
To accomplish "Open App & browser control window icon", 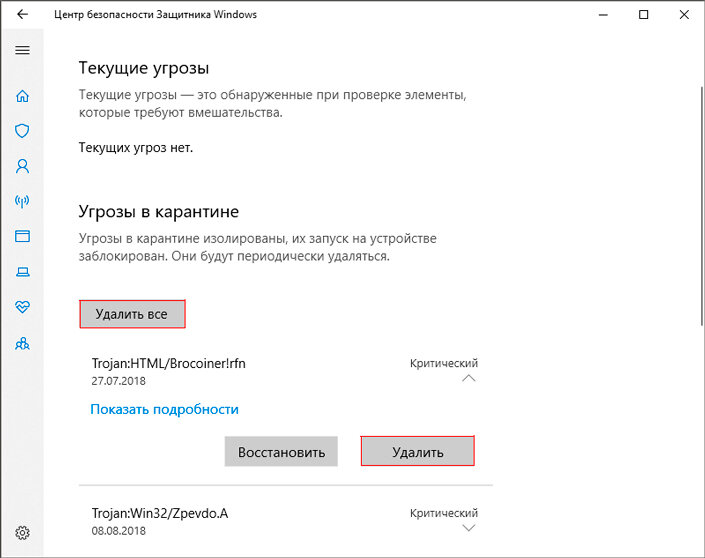I will point(22,236).
